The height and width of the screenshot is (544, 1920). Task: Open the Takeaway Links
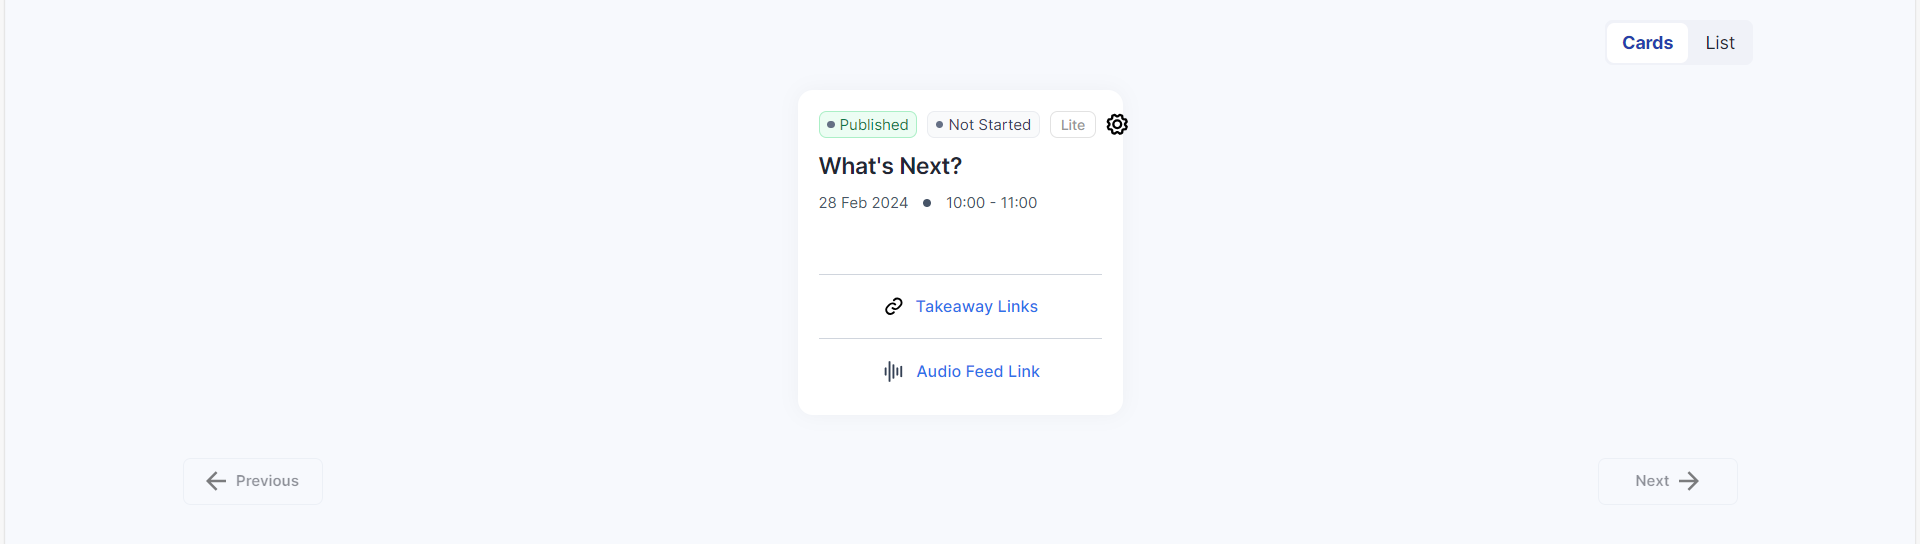[x=976, y=306]
